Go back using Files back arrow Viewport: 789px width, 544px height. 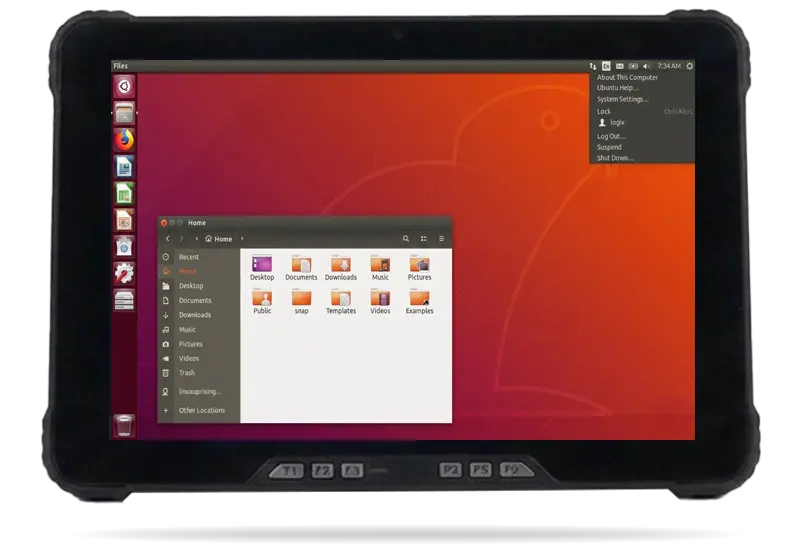pyautogui.click(x=167, y=239)
